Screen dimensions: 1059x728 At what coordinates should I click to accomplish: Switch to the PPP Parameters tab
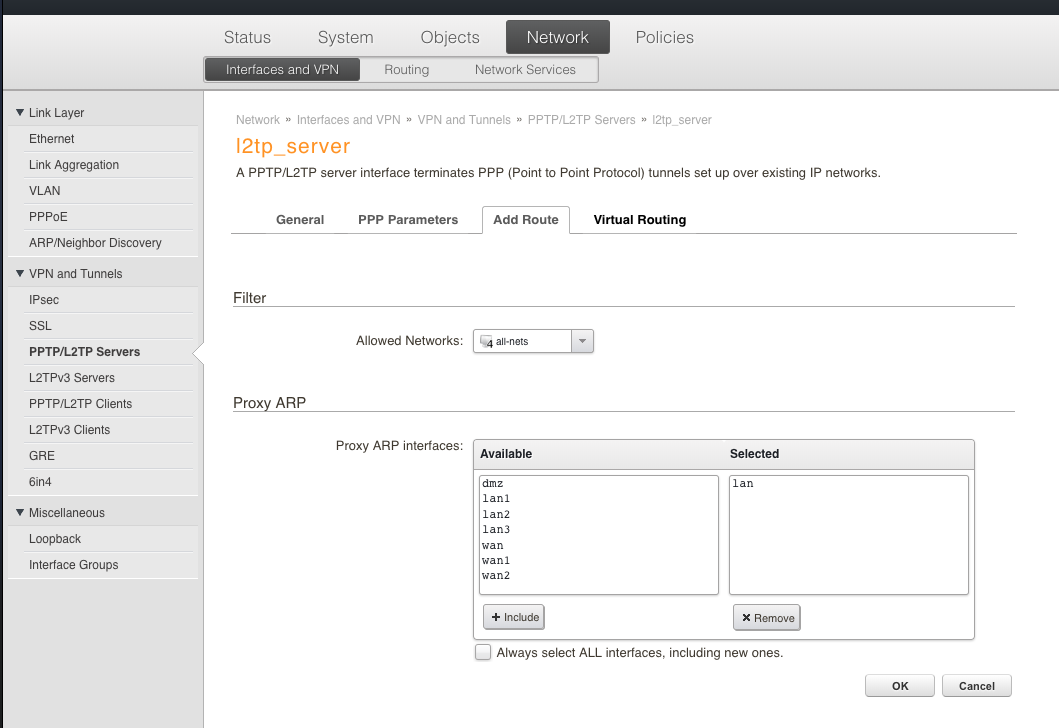point(408,220)
